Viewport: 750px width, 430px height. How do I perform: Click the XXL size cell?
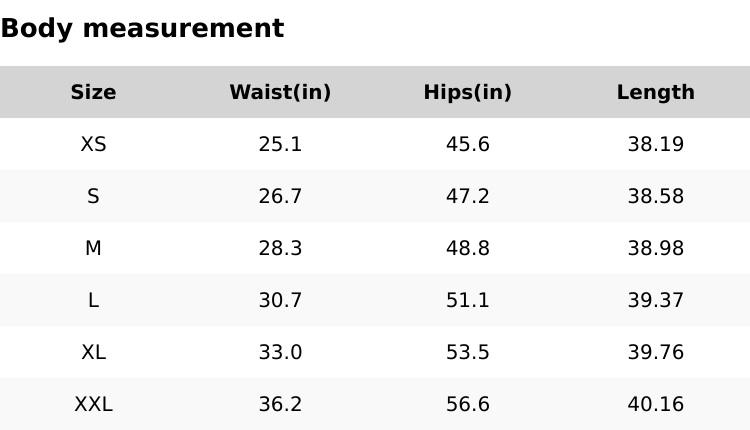(x=93, y=405)
